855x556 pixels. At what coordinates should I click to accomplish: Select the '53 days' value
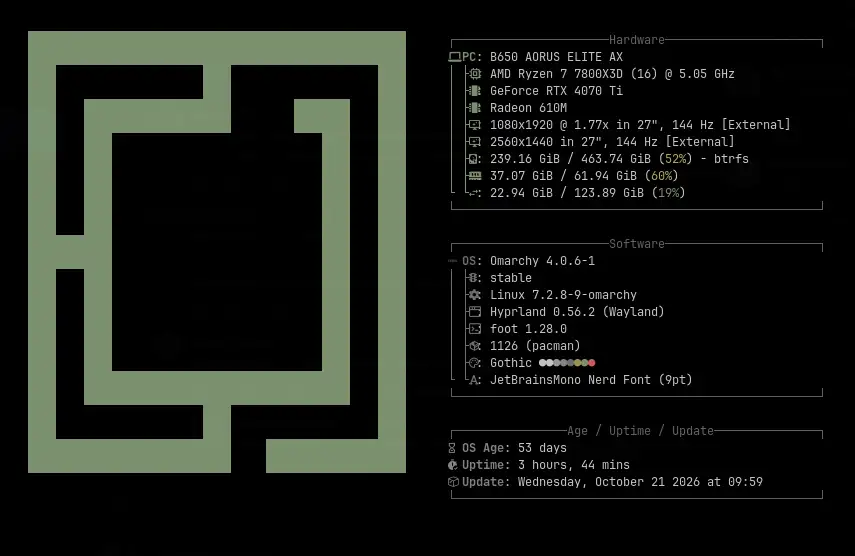(543, 448)
